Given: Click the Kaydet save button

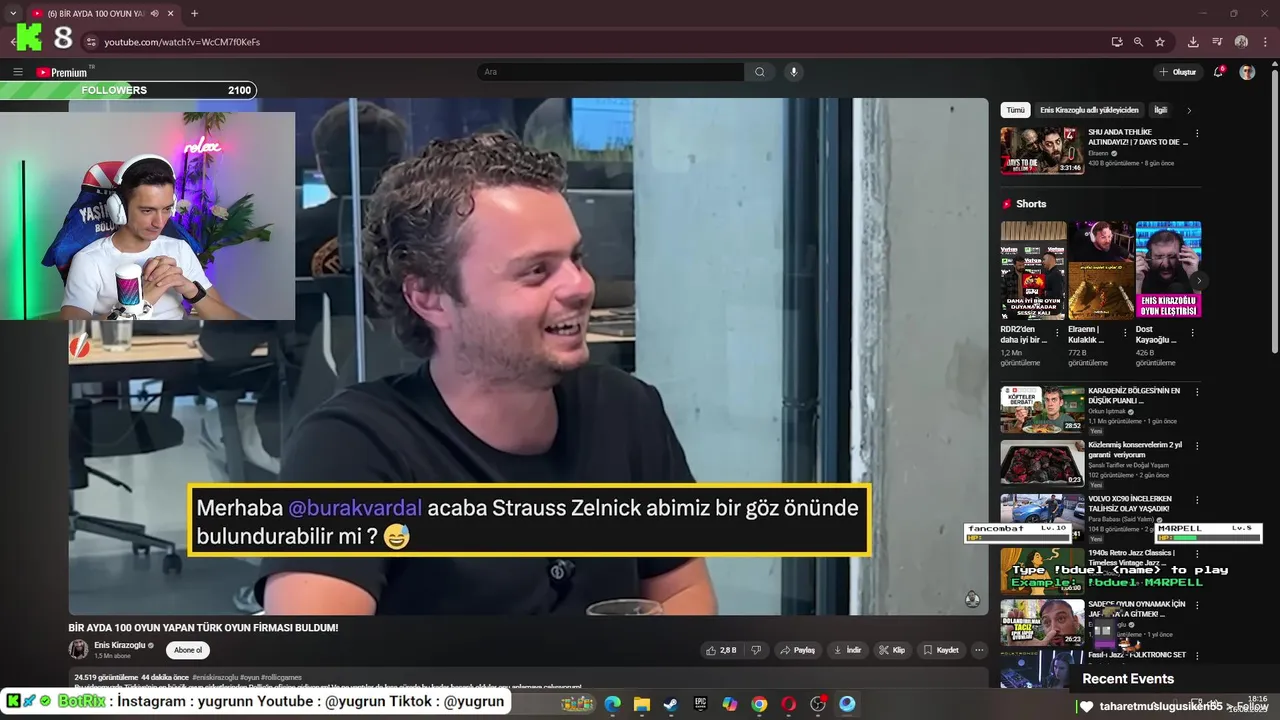Looking at the screenshot, I should [x=941, y=650].
